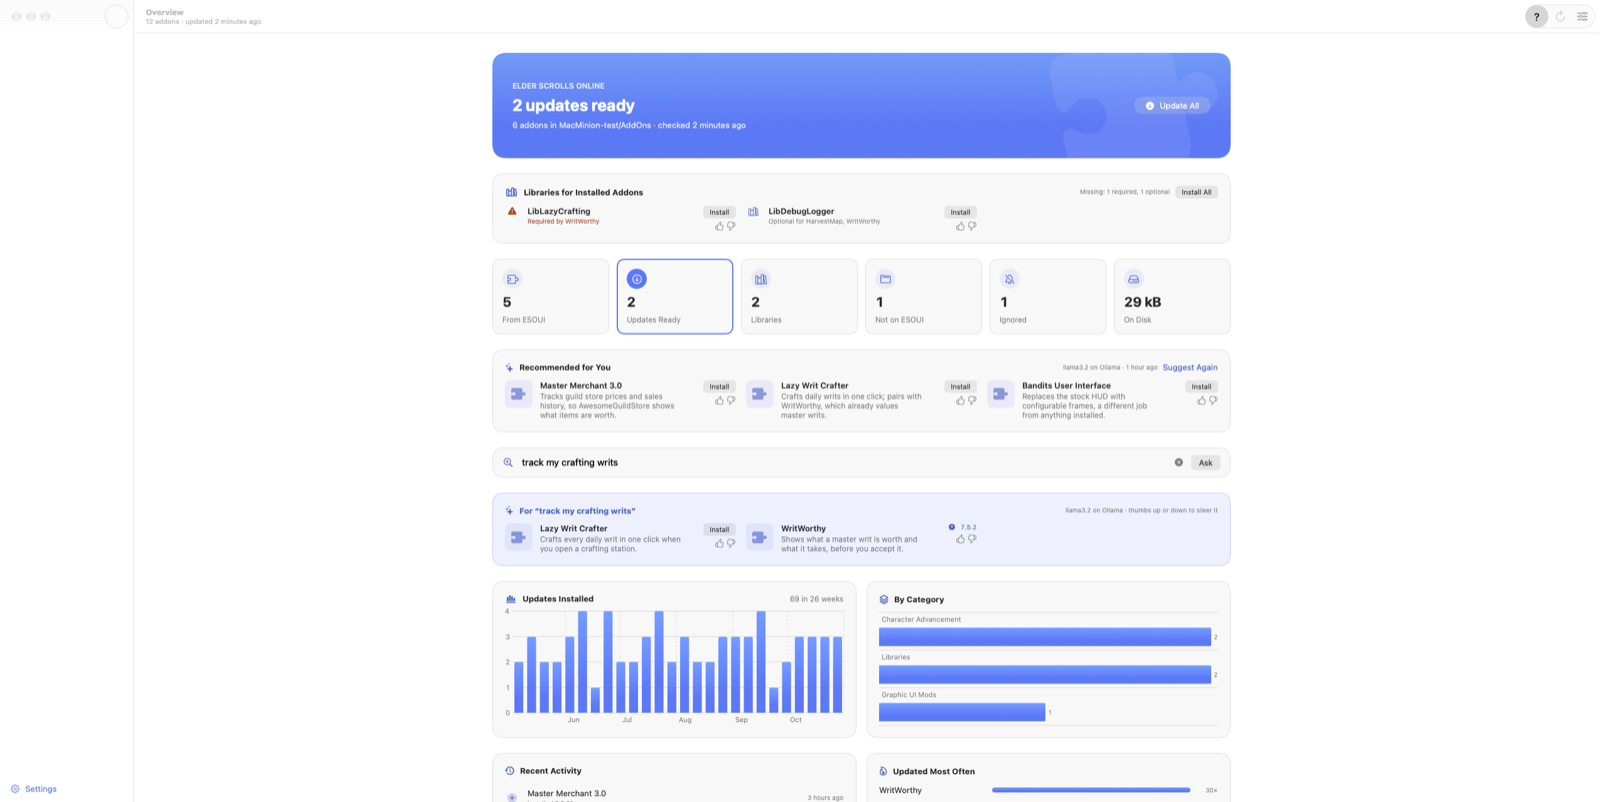
Task: Open the sliders preferences icon in toolbar
Action: pyautogui.click(x=1582, y=16)
